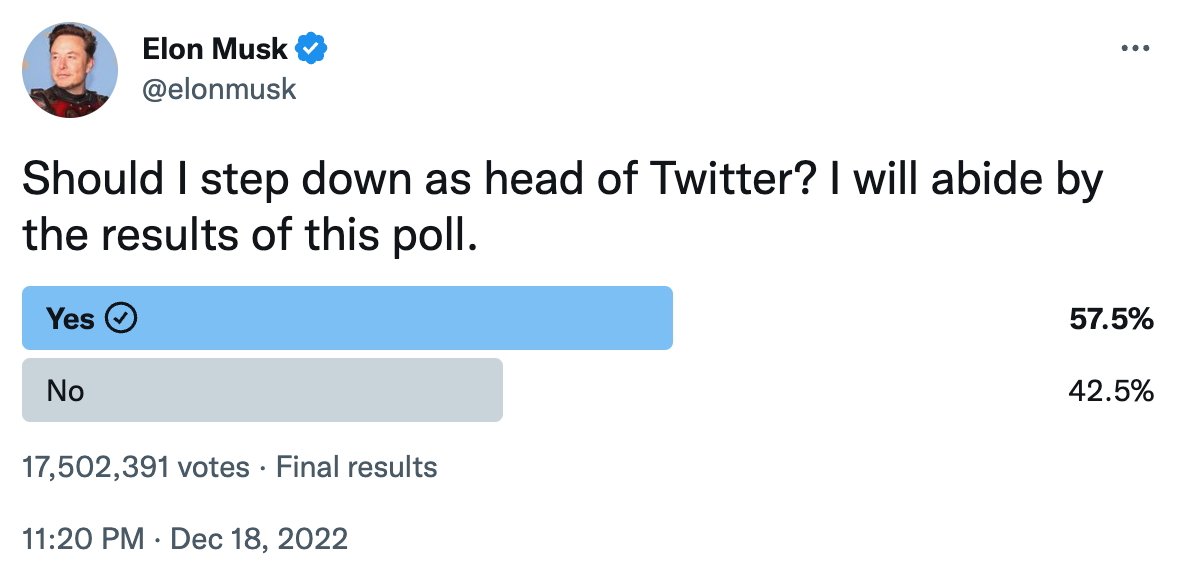The width and height of the screenshot is (1182, 574).
Task: Click the bold "Yes" option label
Action: pyautogui.click(x=70, y=319)
